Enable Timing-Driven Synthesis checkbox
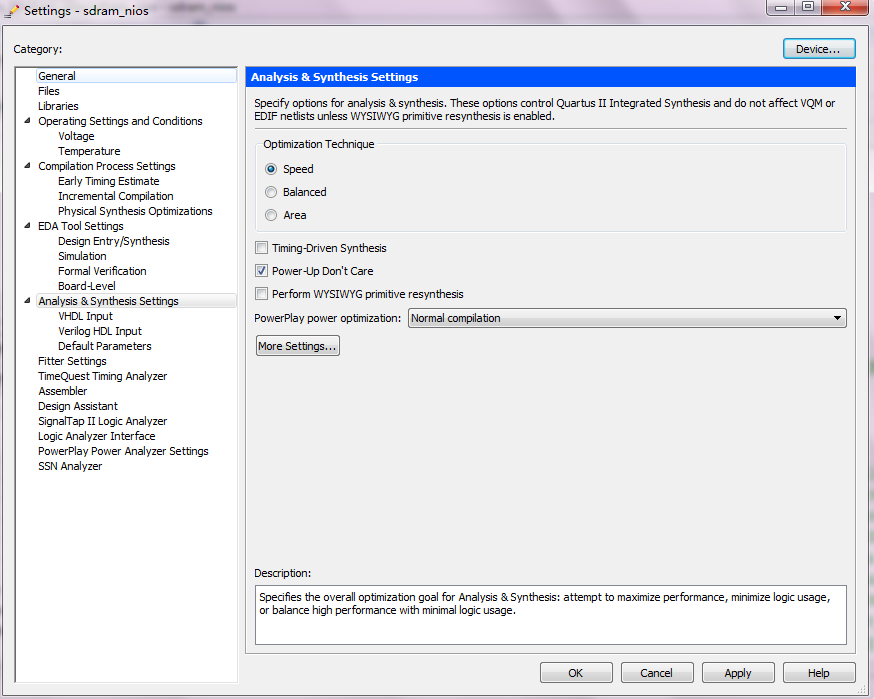The height and width of the screenshot is (699, 874). pos(261,247)
